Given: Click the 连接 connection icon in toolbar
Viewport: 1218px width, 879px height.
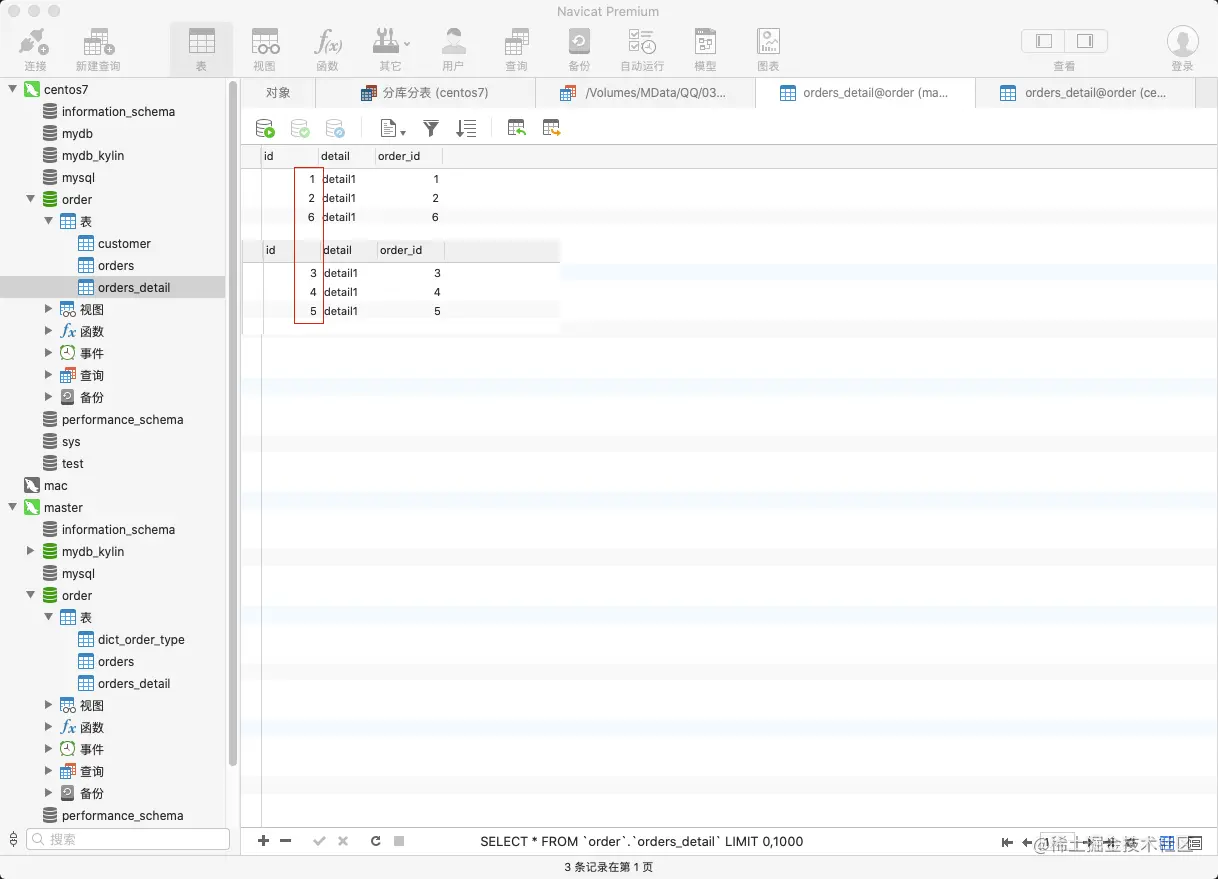Looking at the screenshot, I should tap(35, 48).
